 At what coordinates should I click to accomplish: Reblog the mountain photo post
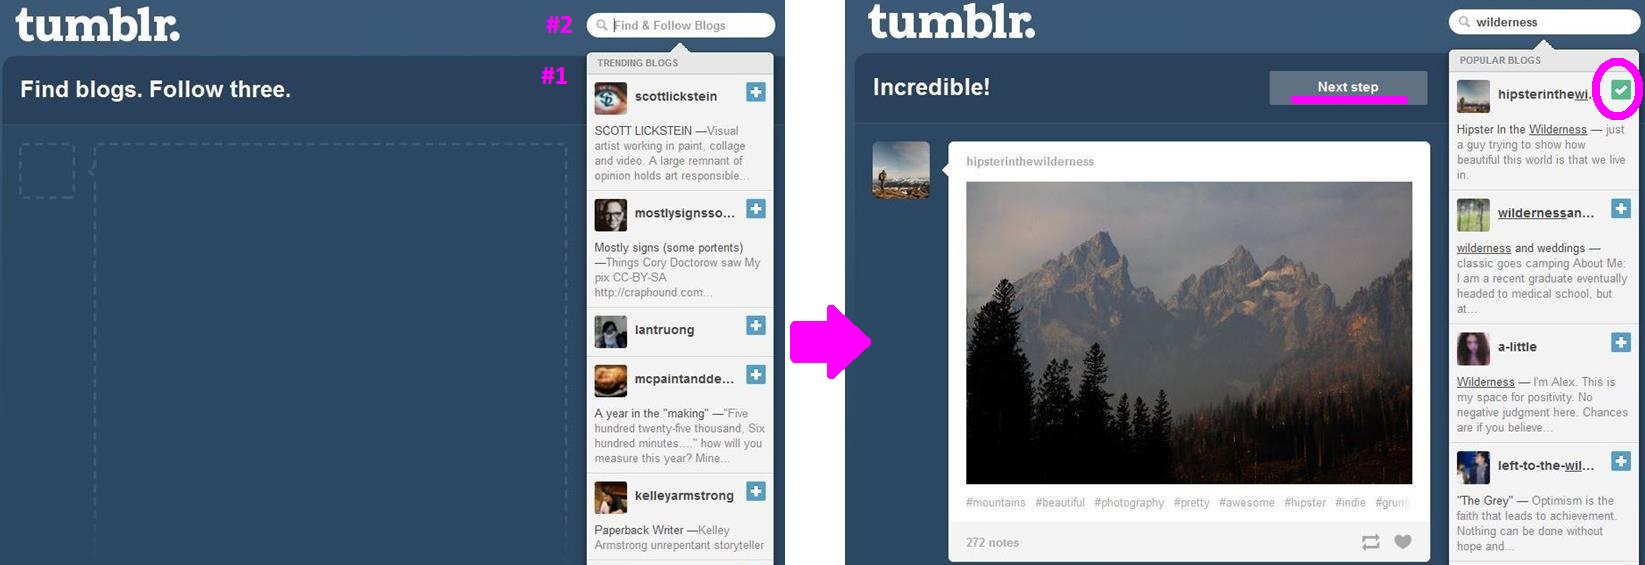(x=1370, y=542)
